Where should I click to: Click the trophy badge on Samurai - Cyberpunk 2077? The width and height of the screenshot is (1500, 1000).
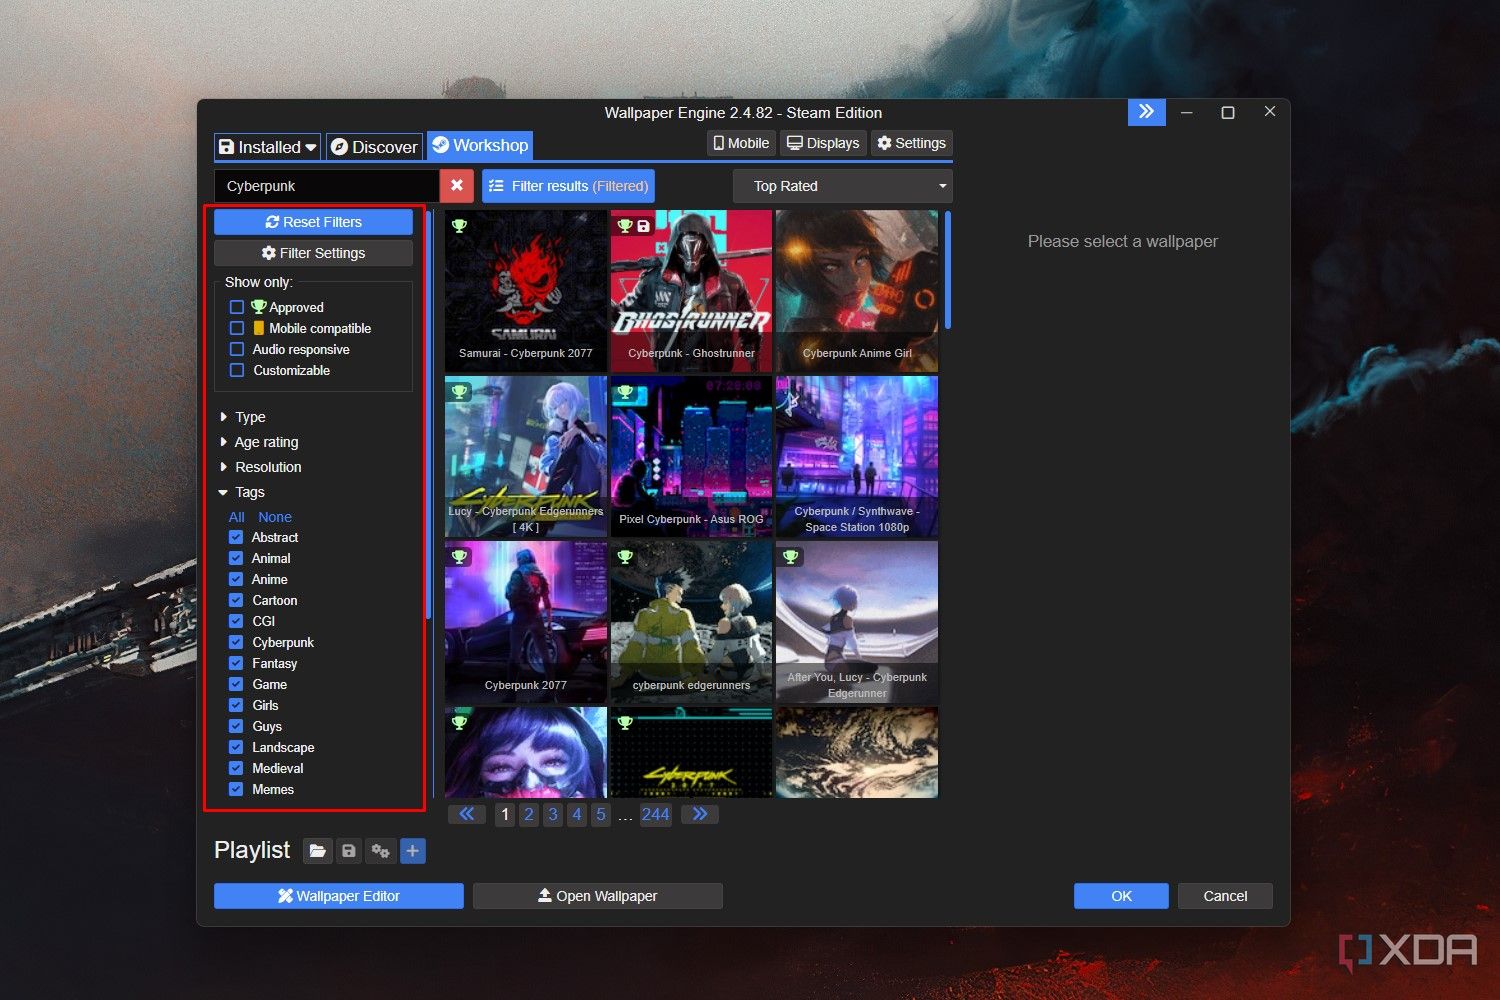(x=459, y=225)
